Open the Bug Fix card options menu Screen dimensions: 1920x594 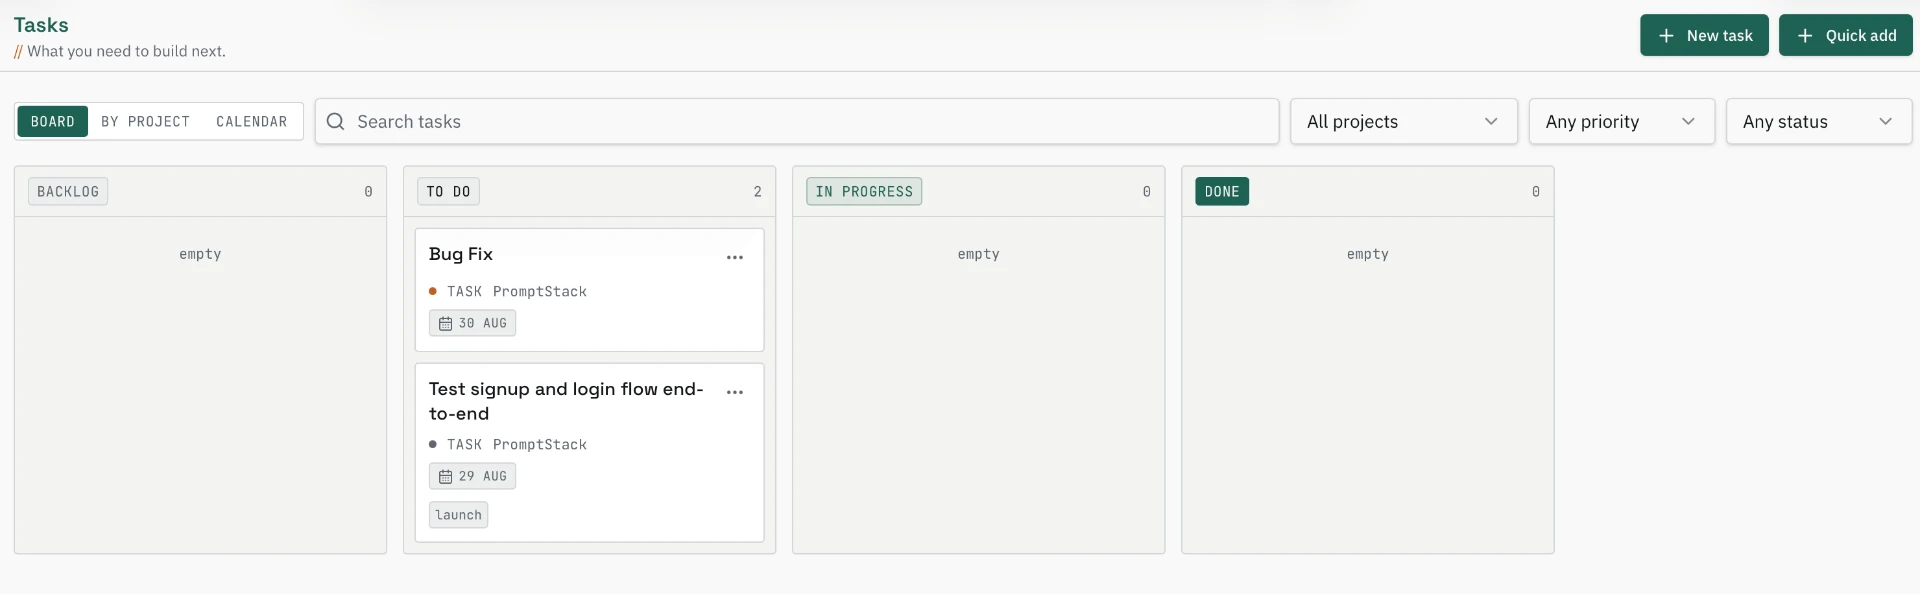pos(735,257)
